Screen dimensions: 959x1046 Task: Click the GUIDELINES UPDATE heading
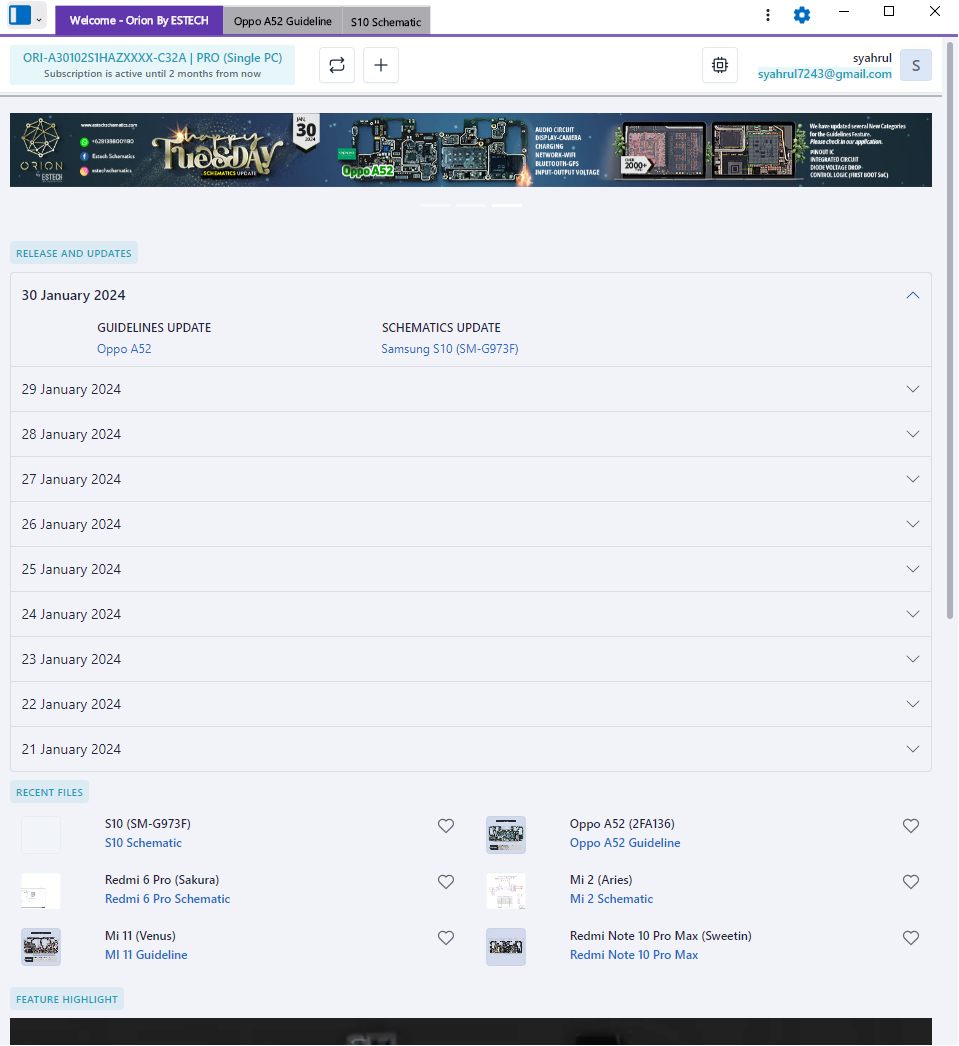click(154, 328)
